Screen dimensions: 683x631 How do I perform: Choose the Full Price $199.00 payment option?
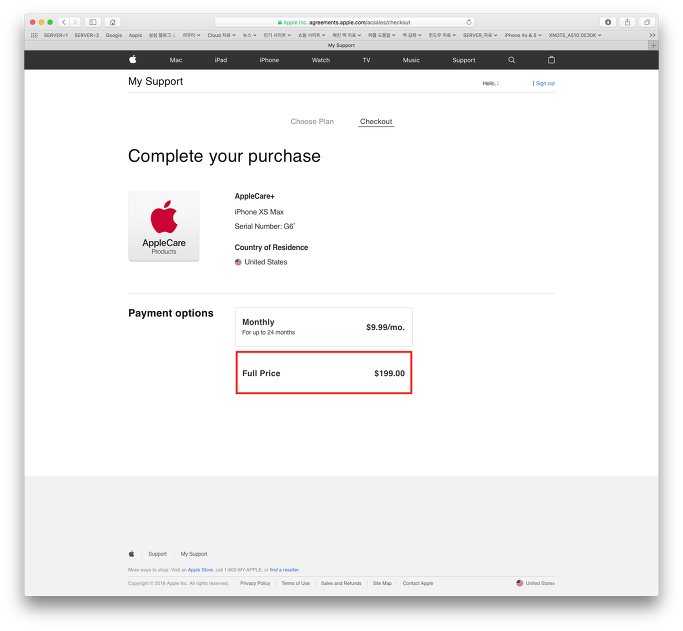(x=324, y=373)
